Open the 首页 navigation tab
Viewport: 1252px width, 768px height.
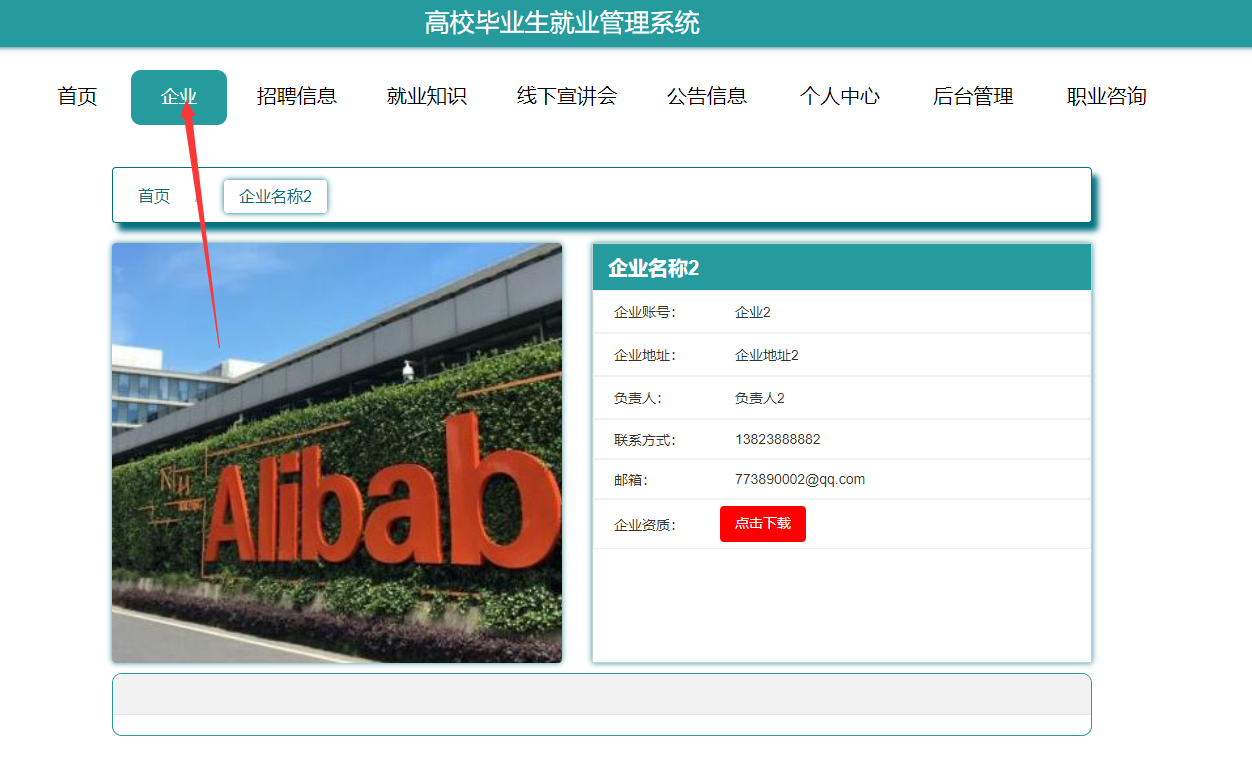[x=77, y=97]
